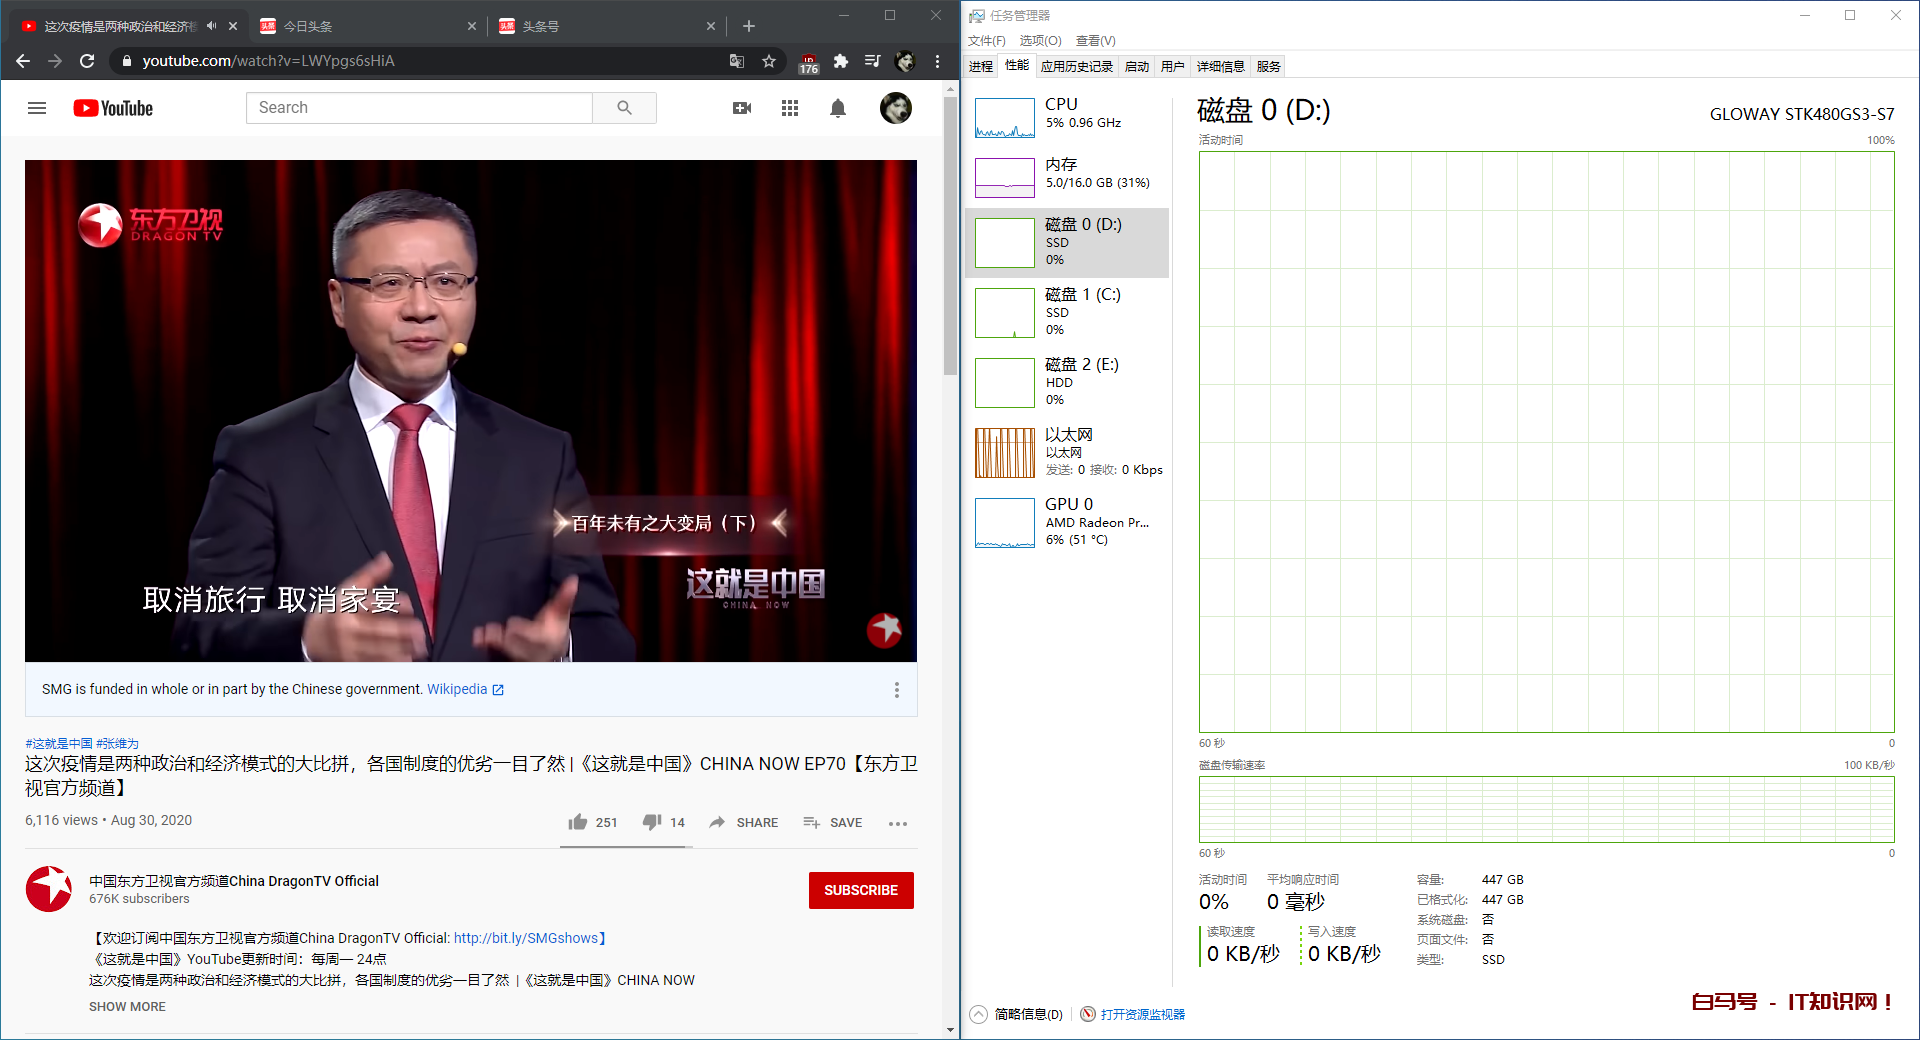The height and width of the screenshot is (1040, 1920).
Task: Mute the tab via speaker icon
Action: (212, 26)
